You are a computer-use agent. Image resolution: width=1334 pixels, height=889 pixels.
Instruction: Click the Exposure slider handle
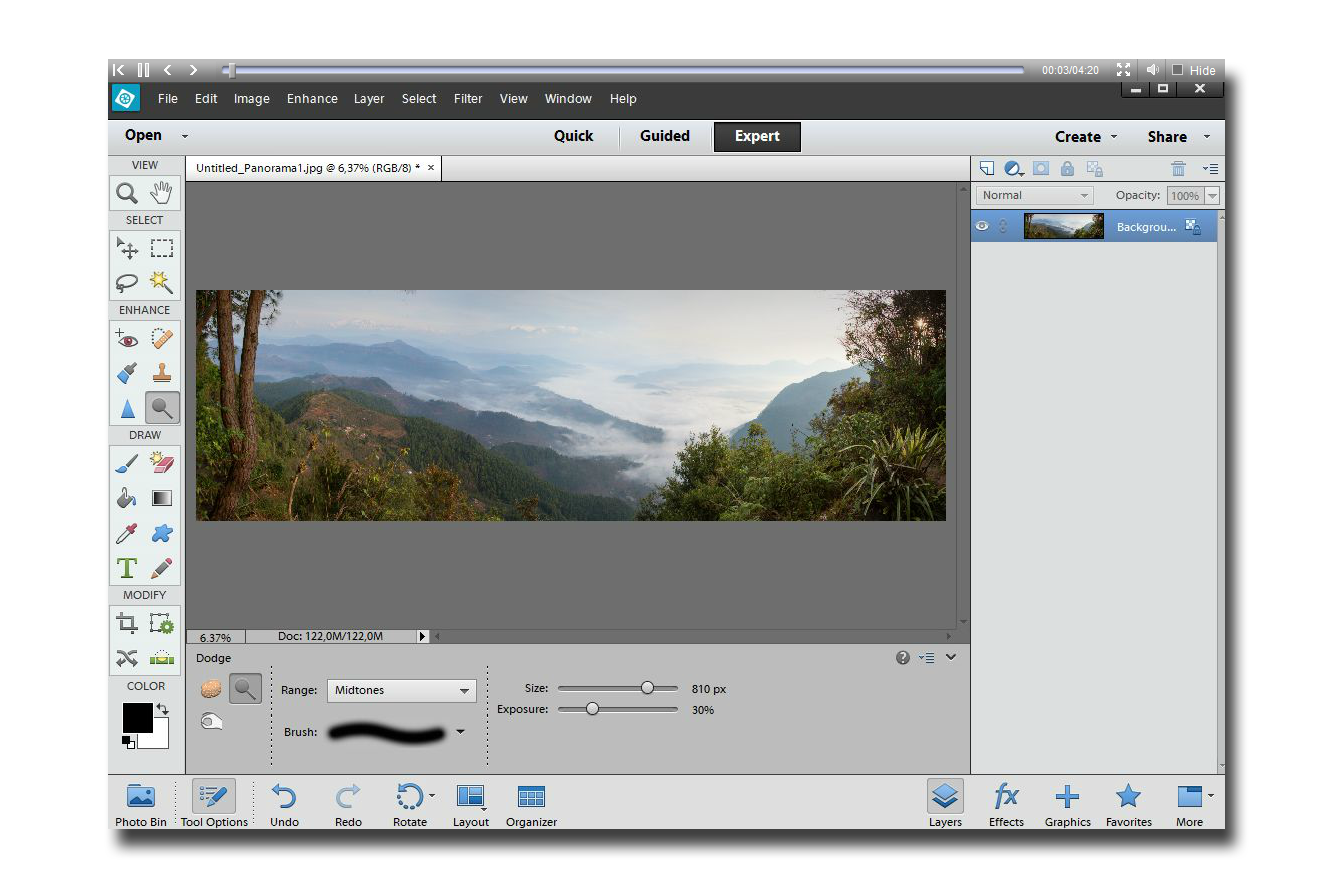(x=592, y=709)
